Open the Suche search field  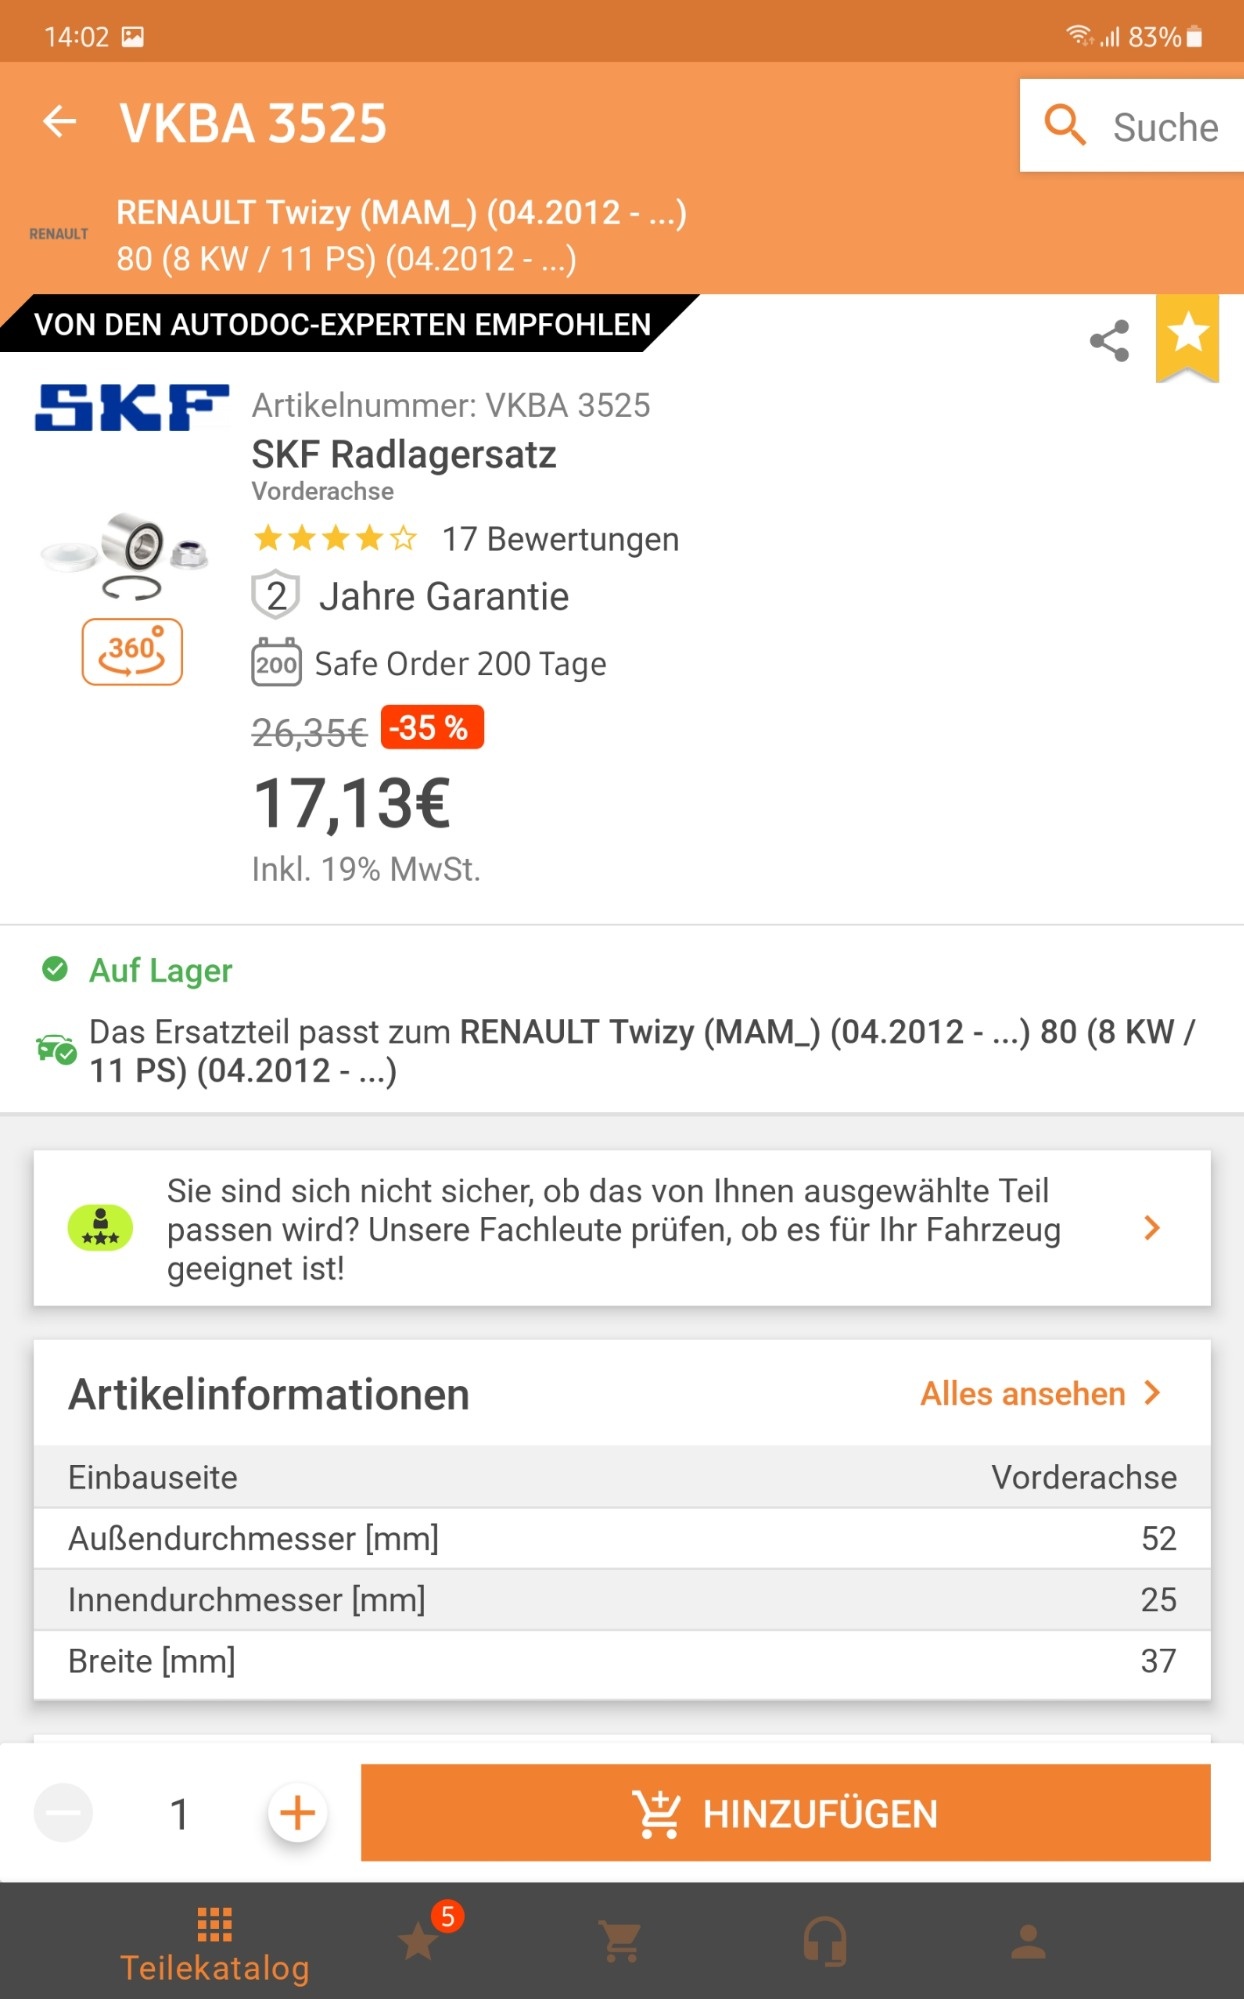click(1132, 127)
